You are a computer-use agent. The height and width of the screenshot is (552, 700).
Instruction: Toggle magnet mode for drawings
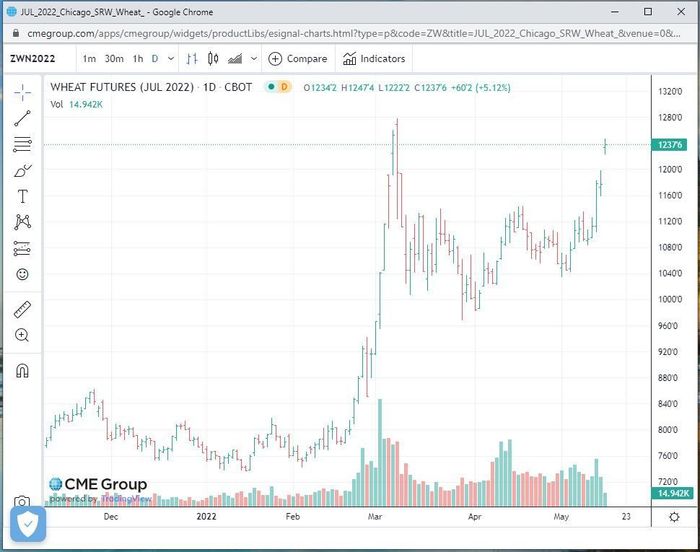pos(22,370)
